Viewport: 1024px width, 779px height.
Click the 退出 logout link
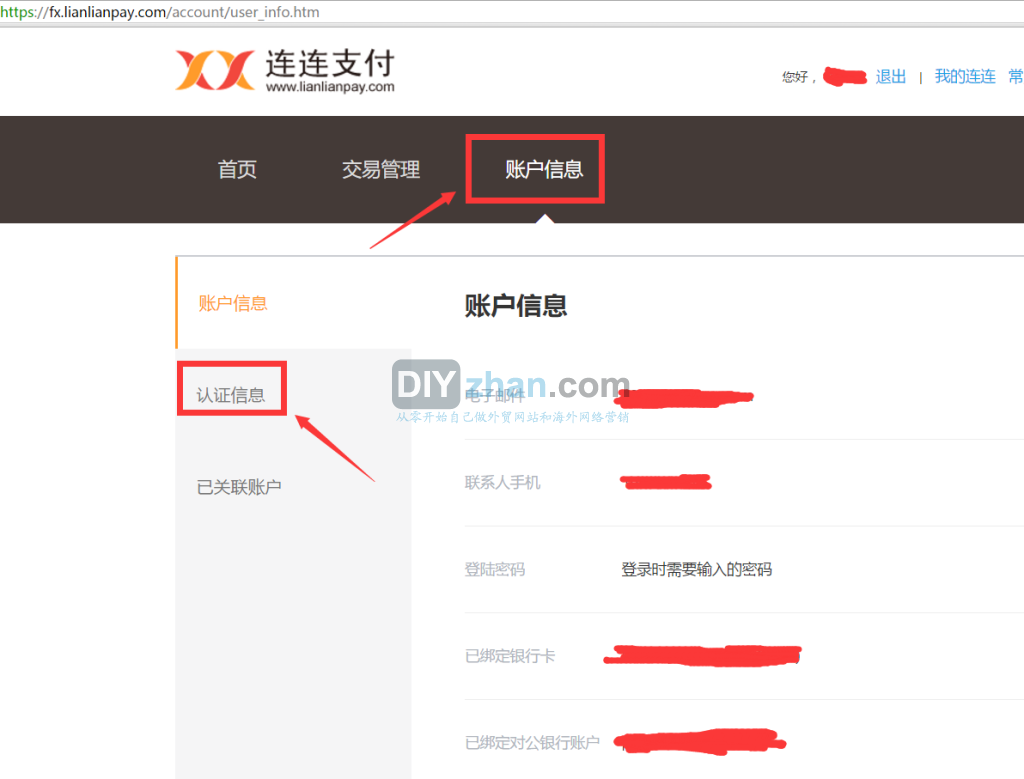(891, 76)
